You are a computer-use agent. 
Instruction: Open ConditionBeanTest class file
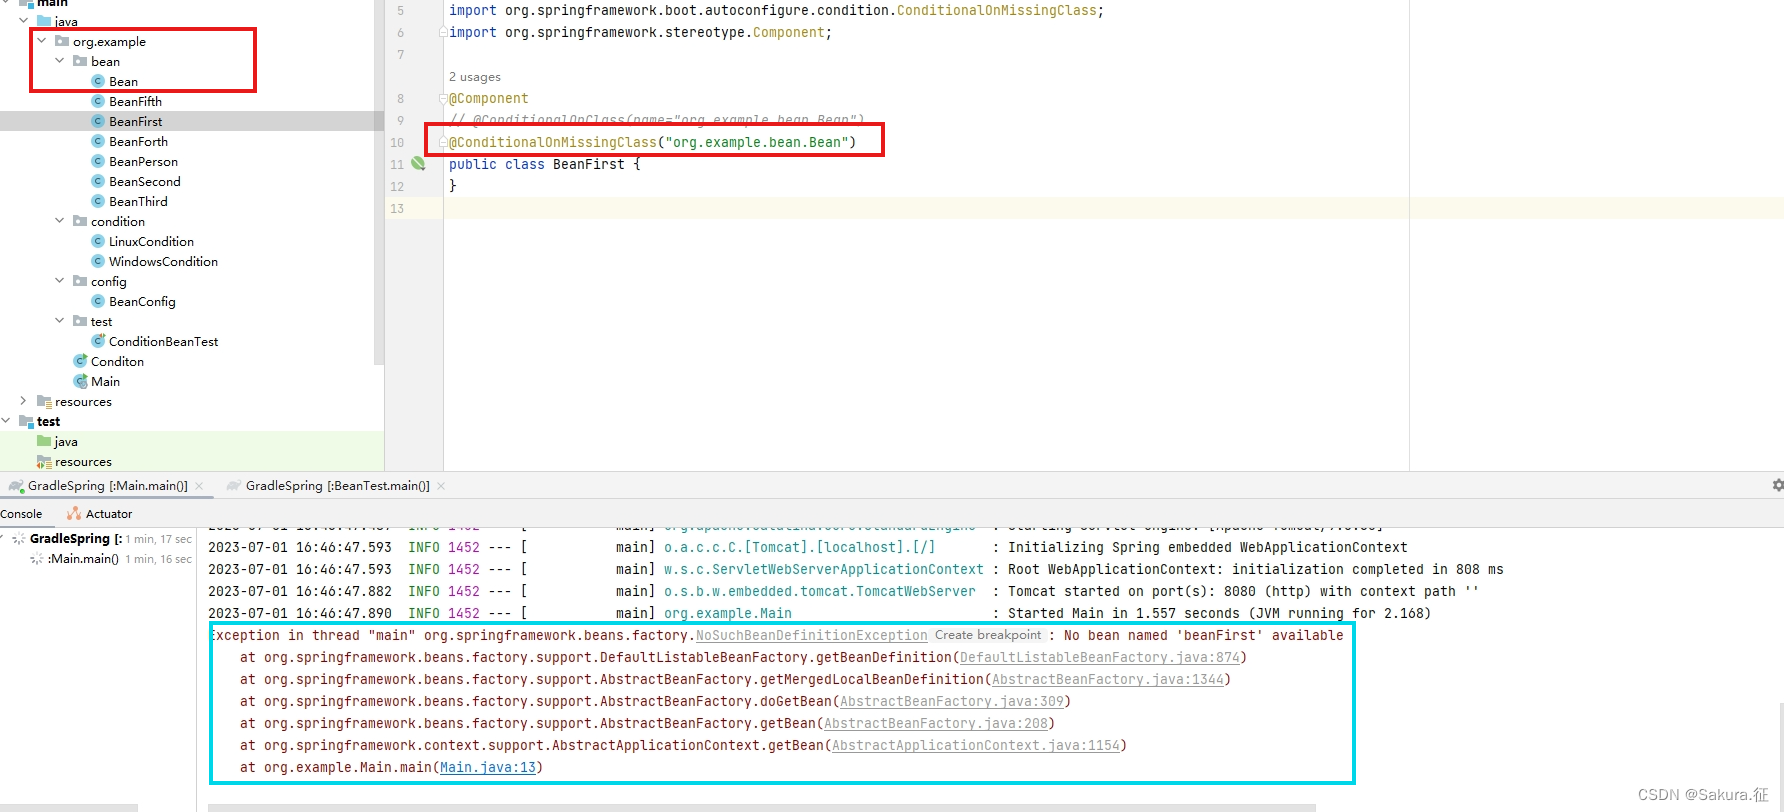[163, 341]
